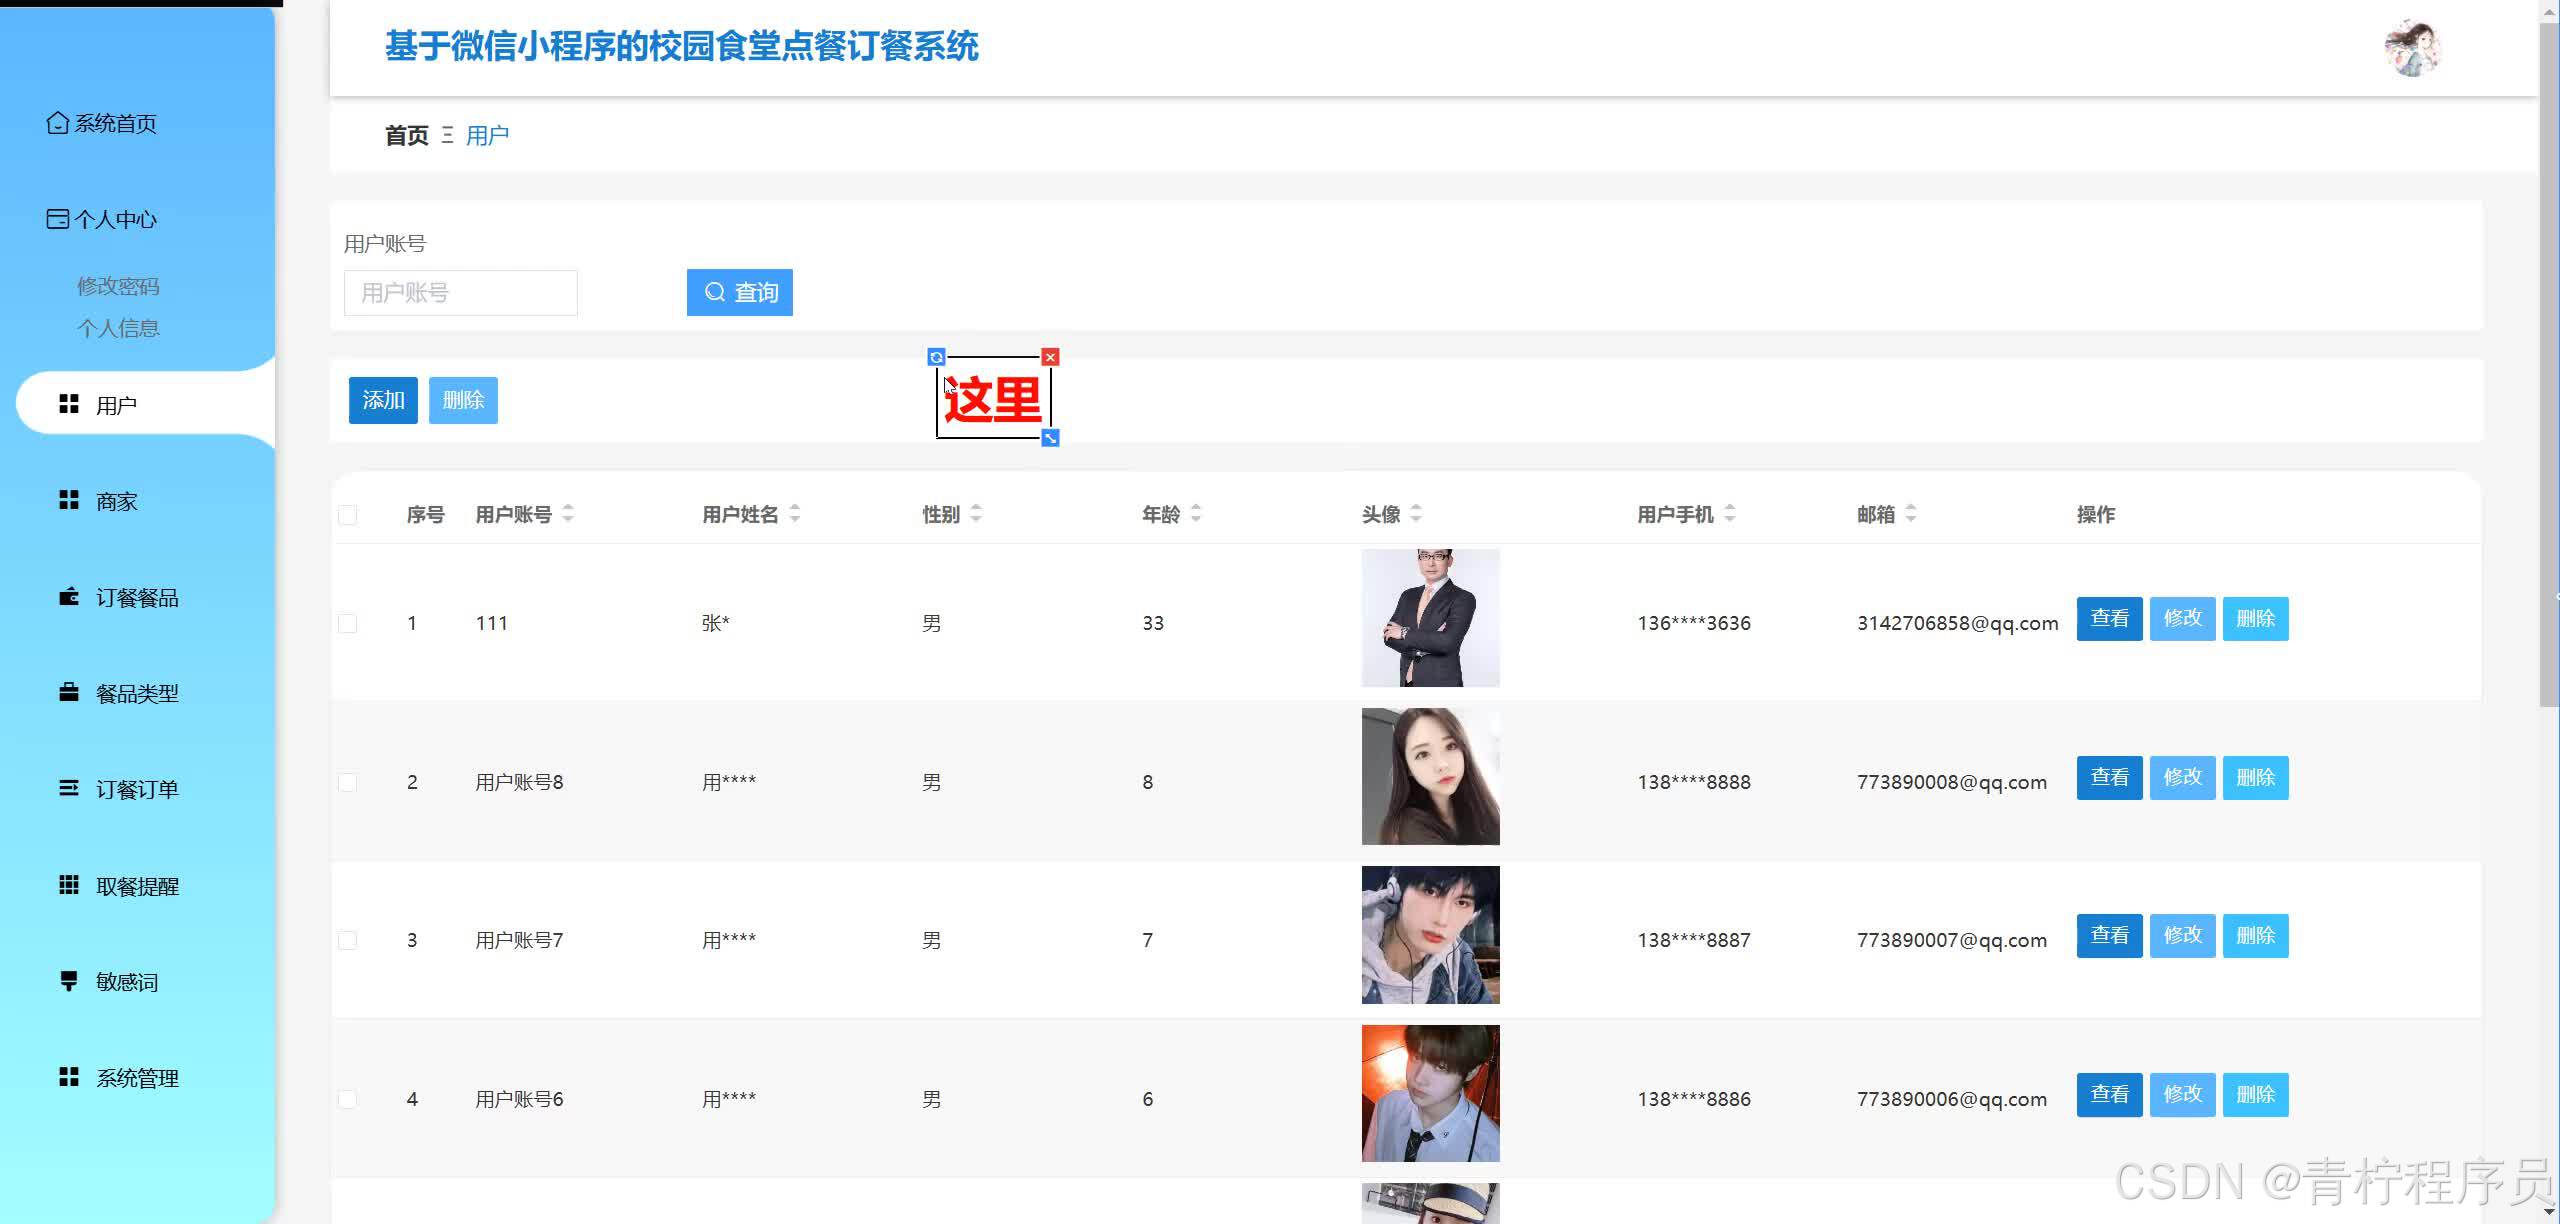This screenshot has width=2560, height=1224.
Task: Open the 敏感词 sidebar icon item
Action: coord(68,981)
